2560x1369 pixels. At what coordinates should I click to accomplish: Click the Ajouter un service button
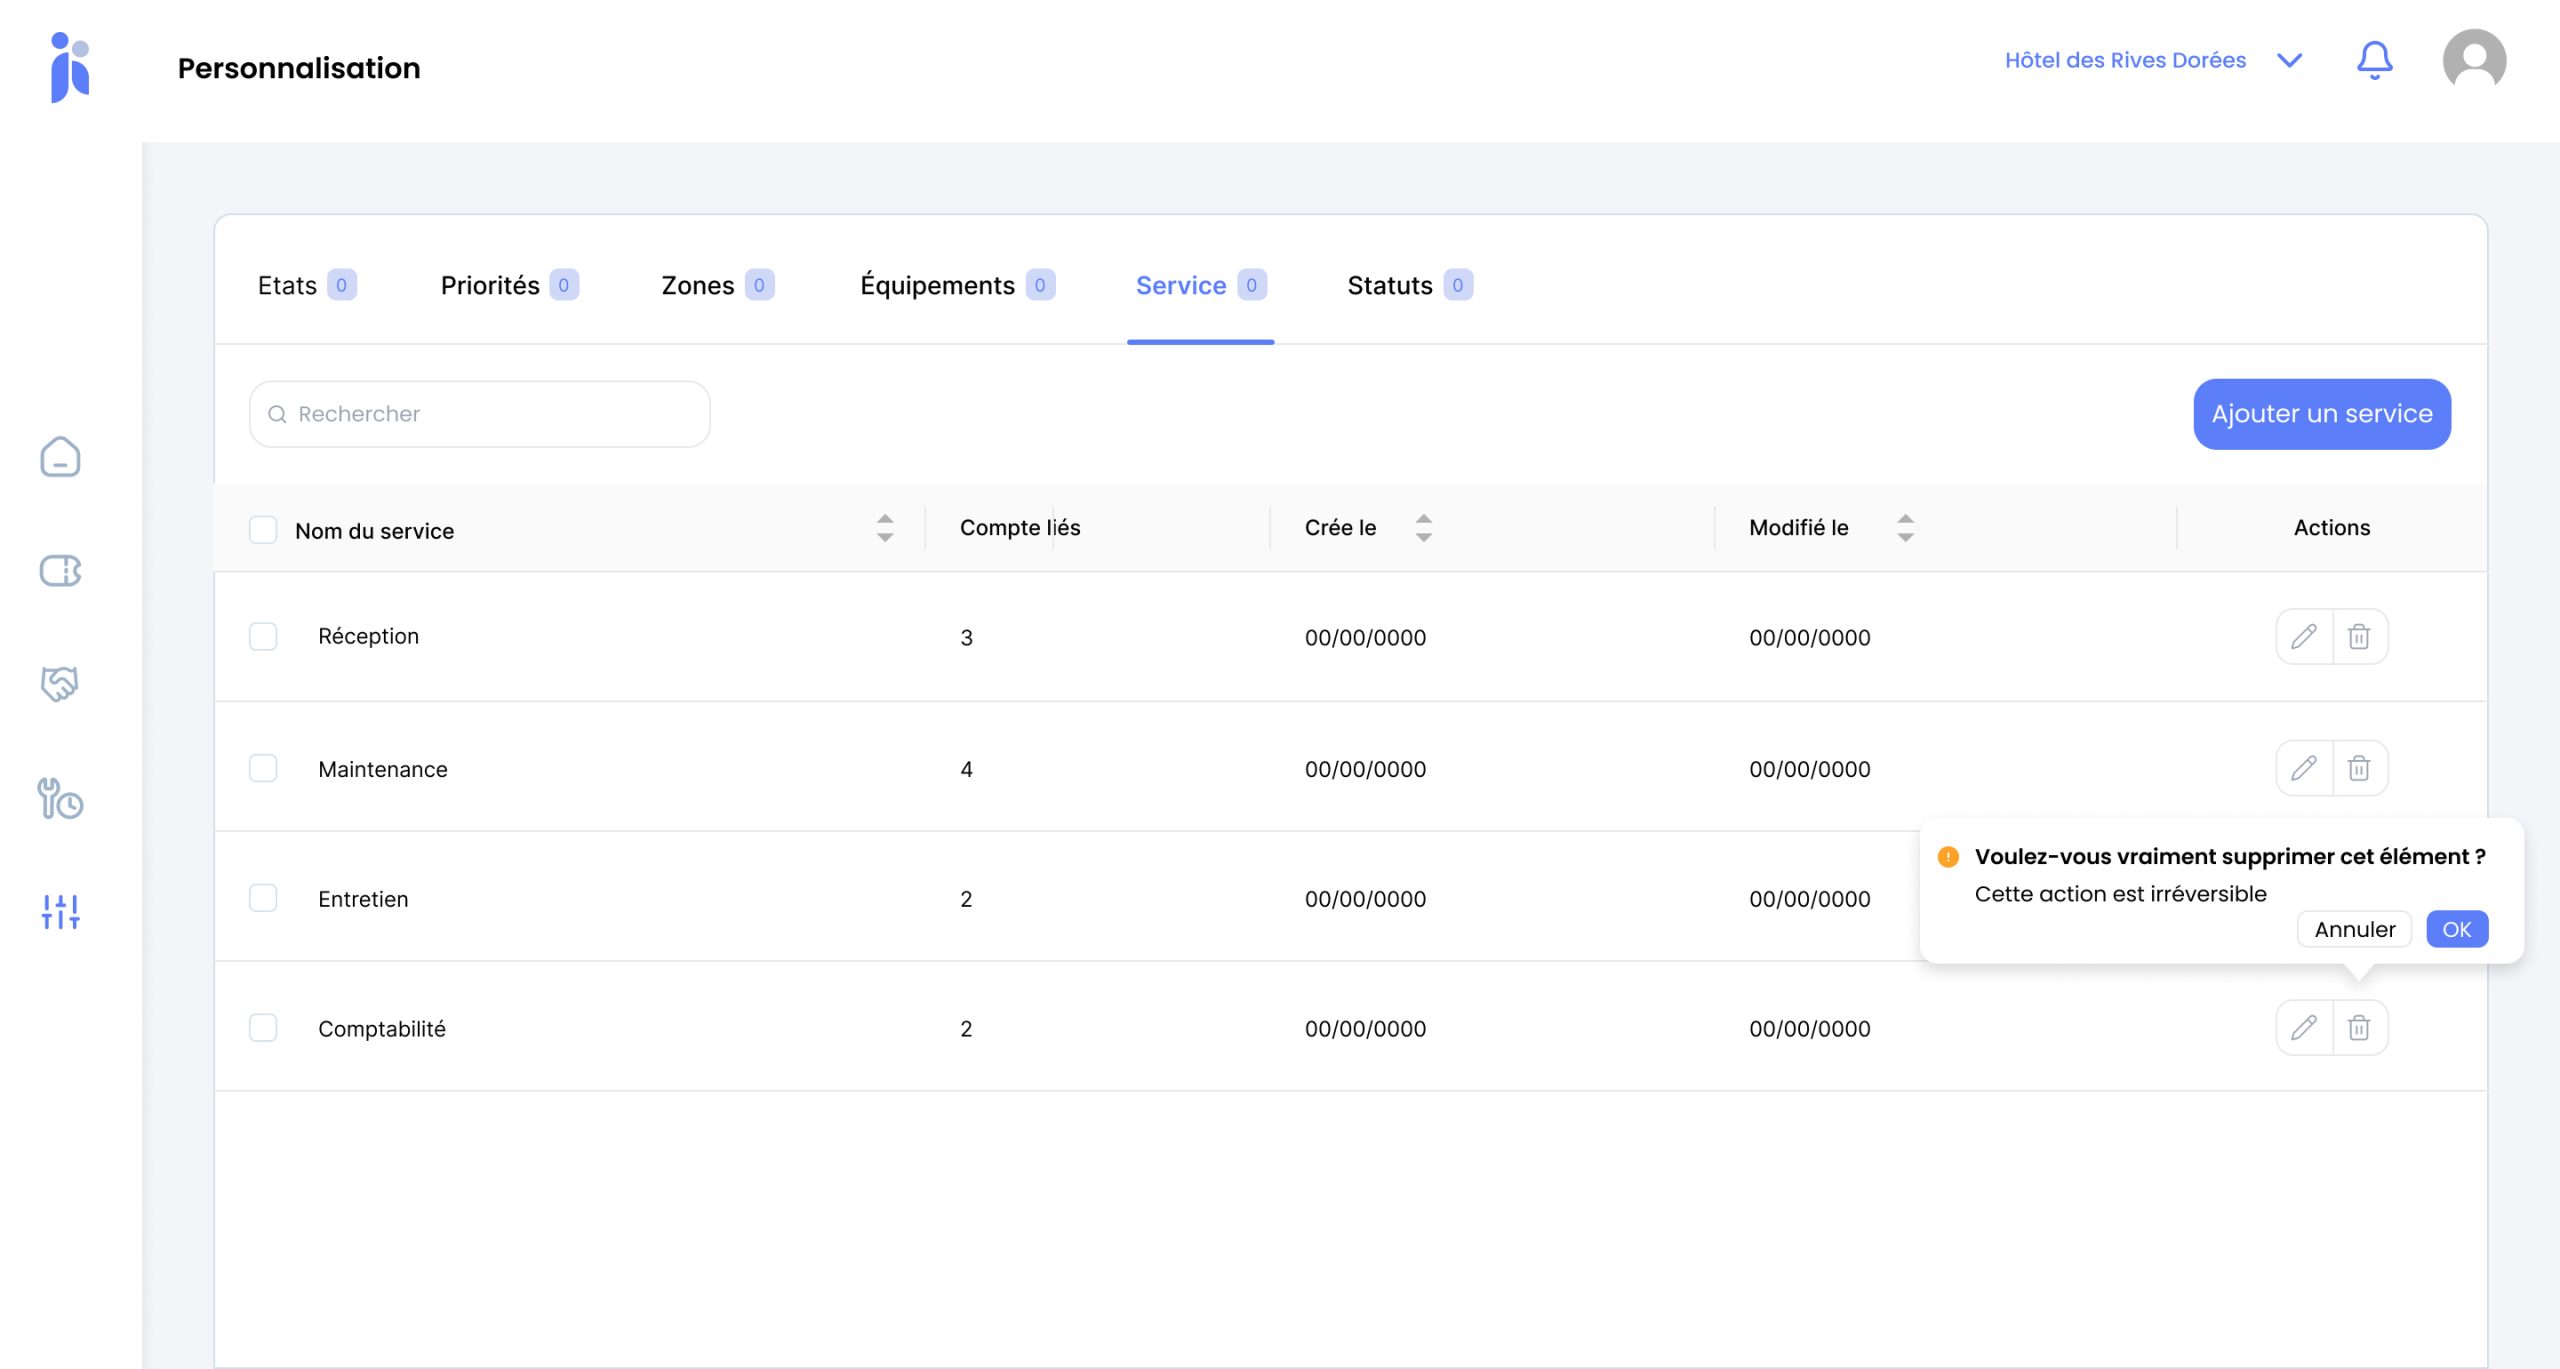click(x=2321, y=414)
